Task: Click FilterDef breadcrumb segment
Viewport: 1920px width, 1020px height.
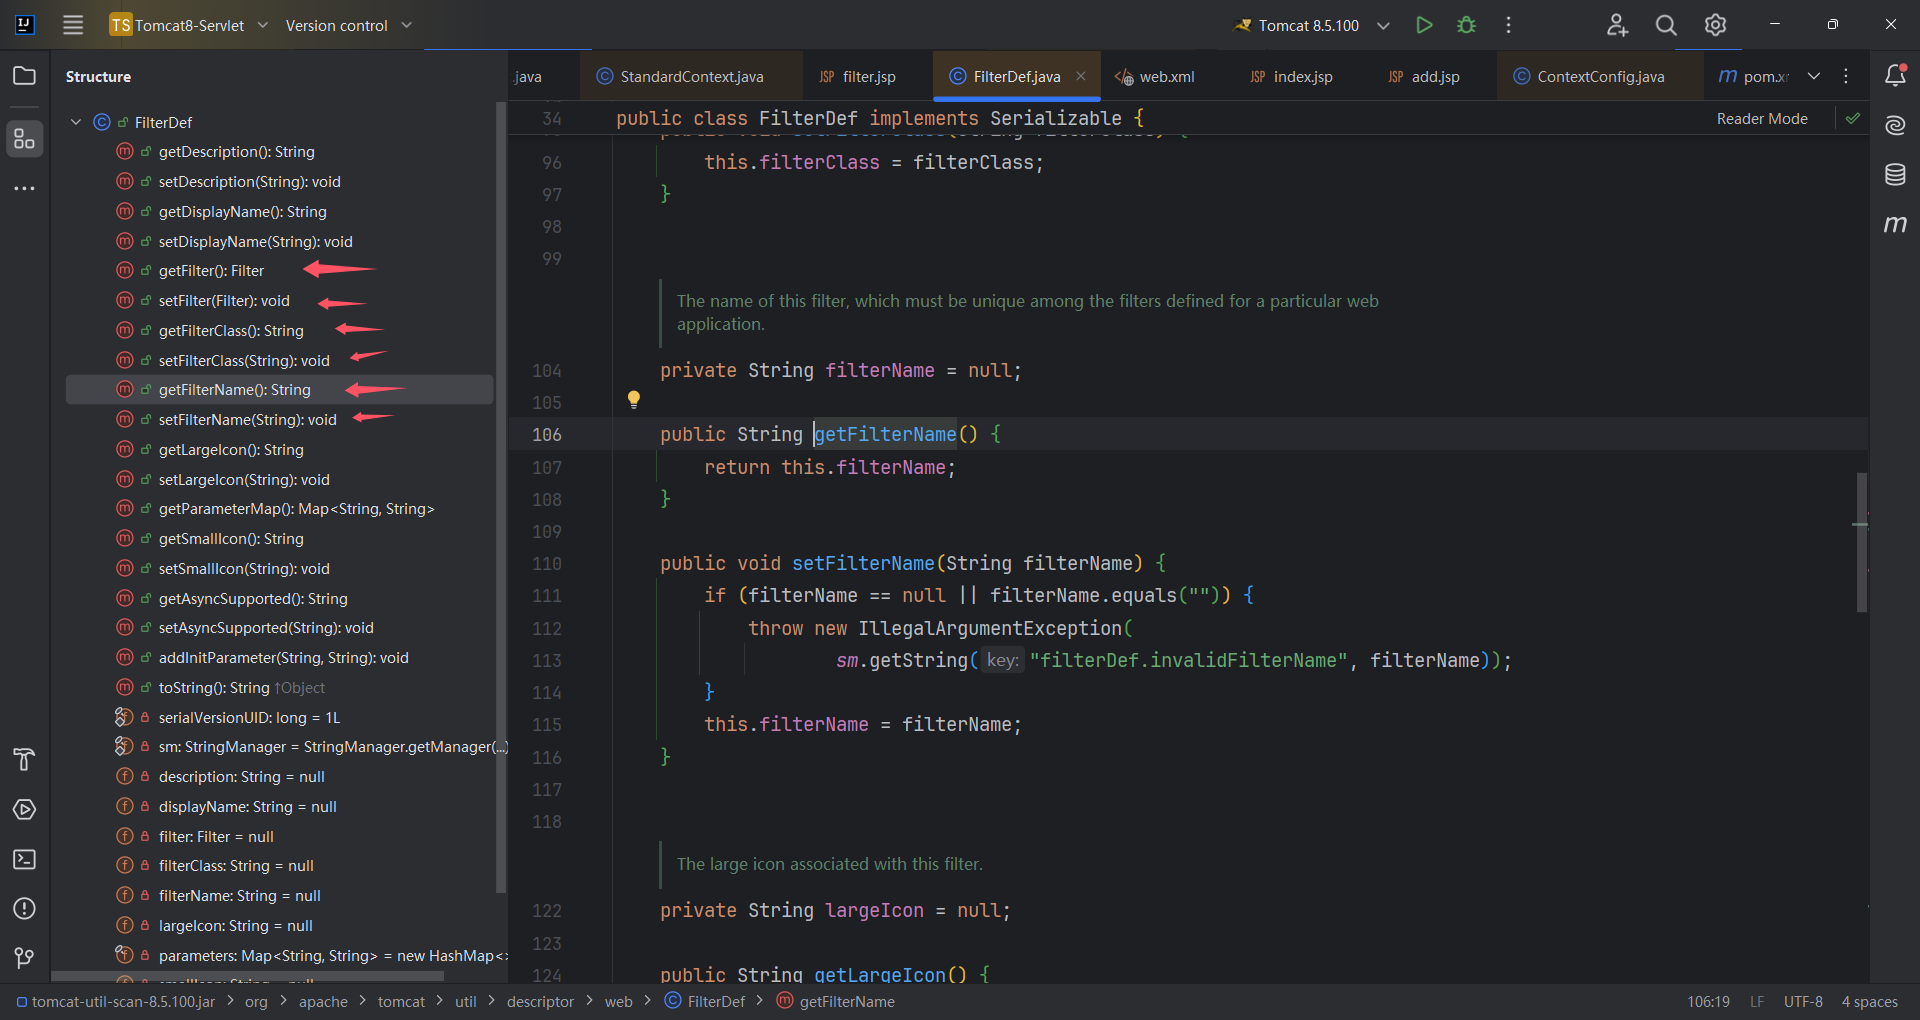Action: 705,1002
